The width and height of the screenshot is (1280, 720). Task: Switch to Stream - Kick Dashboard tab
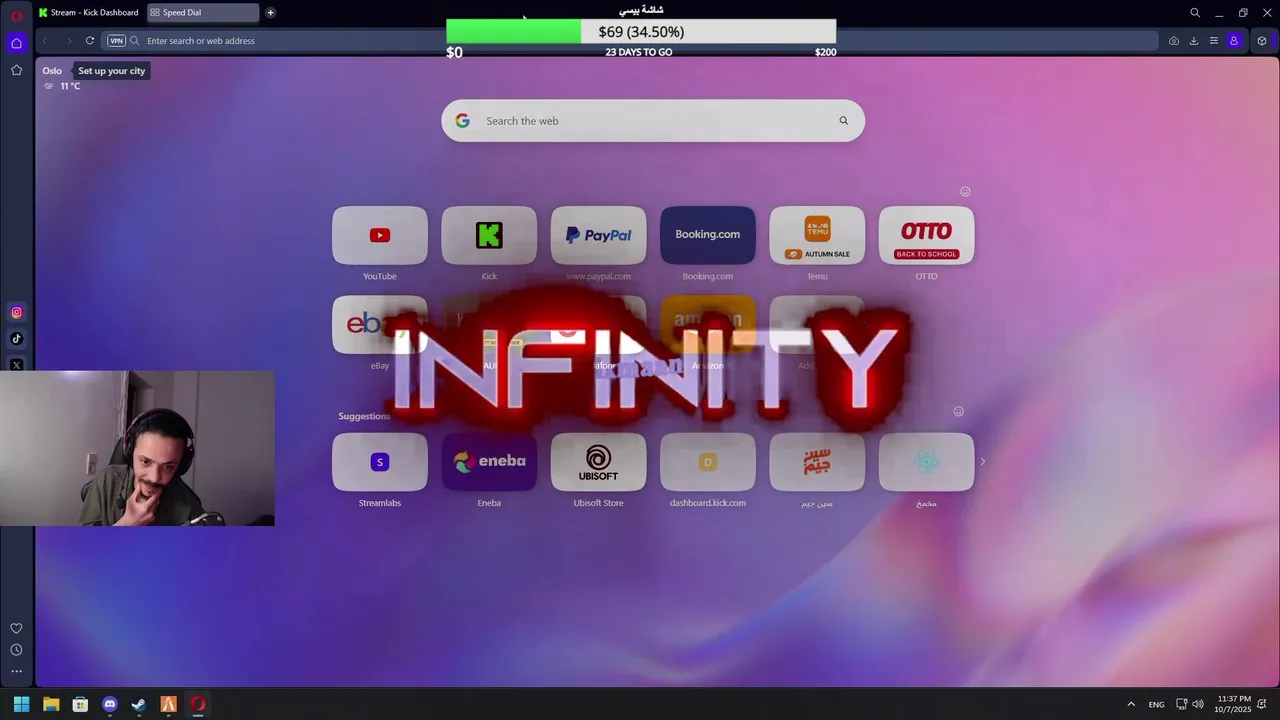coord(90,13)
